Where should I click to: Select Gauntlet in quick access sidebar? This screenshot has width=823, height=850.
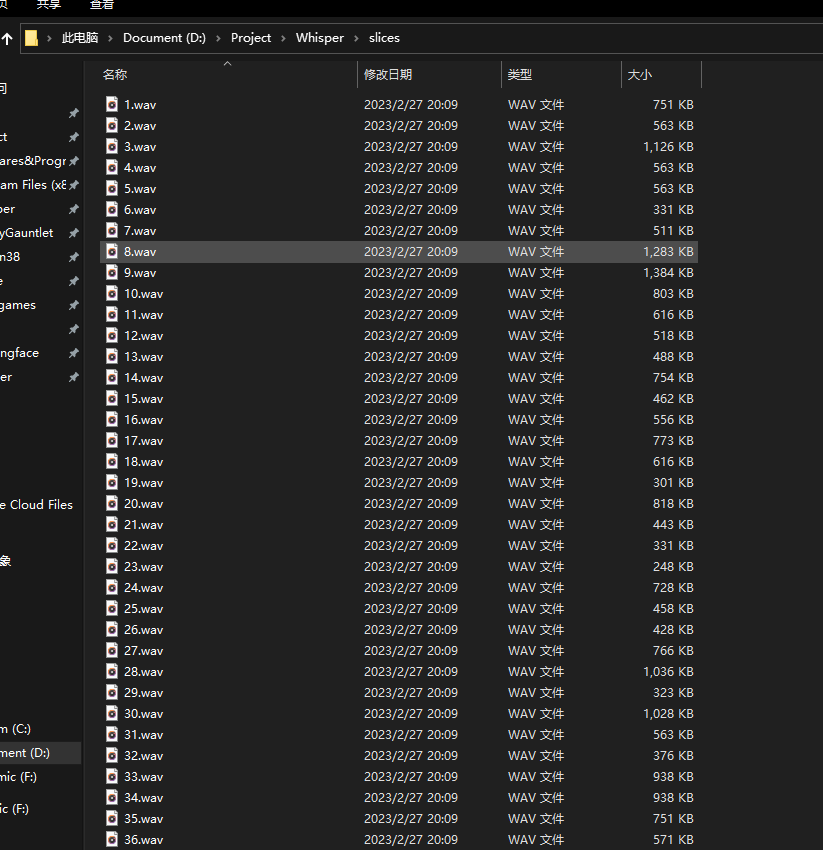(x=27, y=233)
